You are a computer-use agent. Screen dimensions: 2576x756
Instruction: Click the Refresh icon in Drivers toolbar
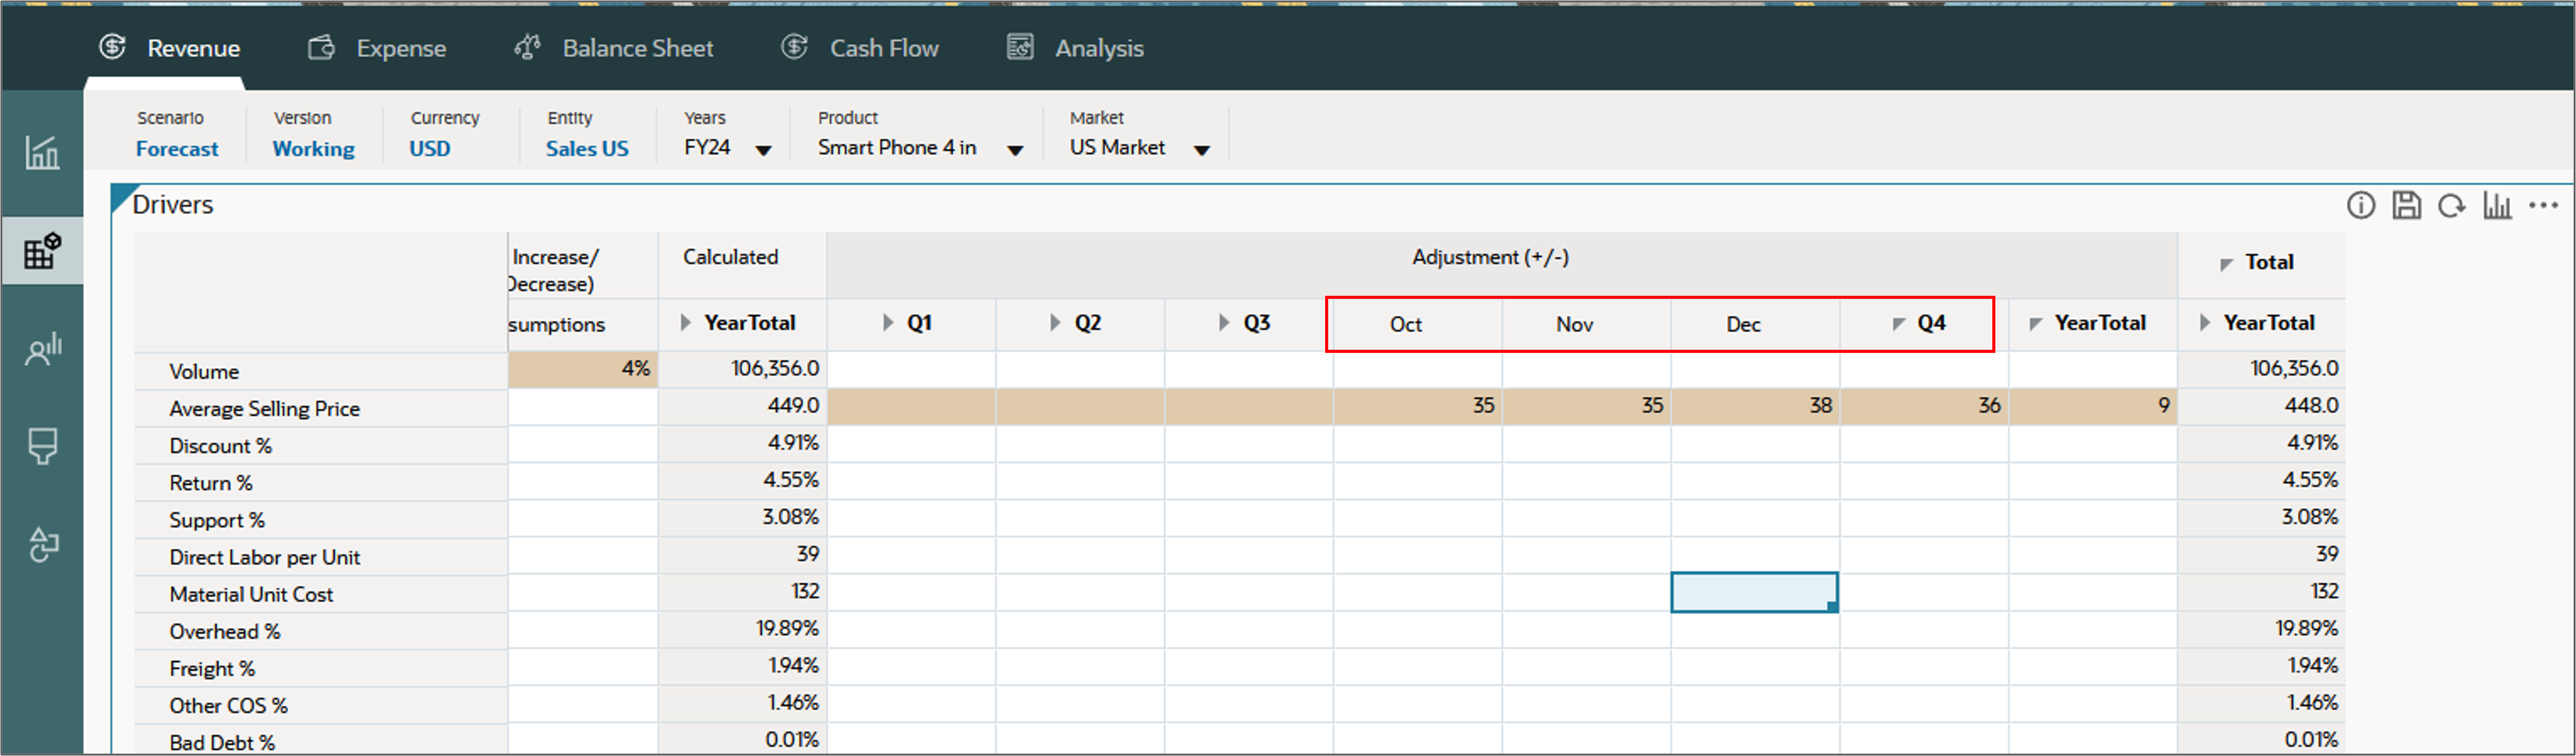click(x=2451, y=206)
